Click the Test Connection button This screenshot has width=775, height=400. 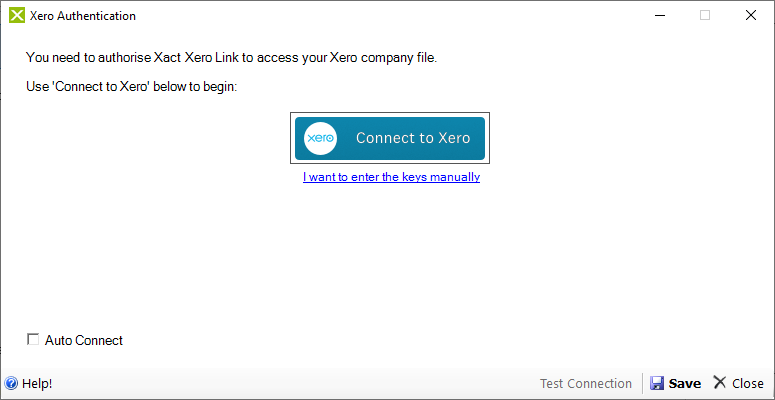click(x=586, y=384)
